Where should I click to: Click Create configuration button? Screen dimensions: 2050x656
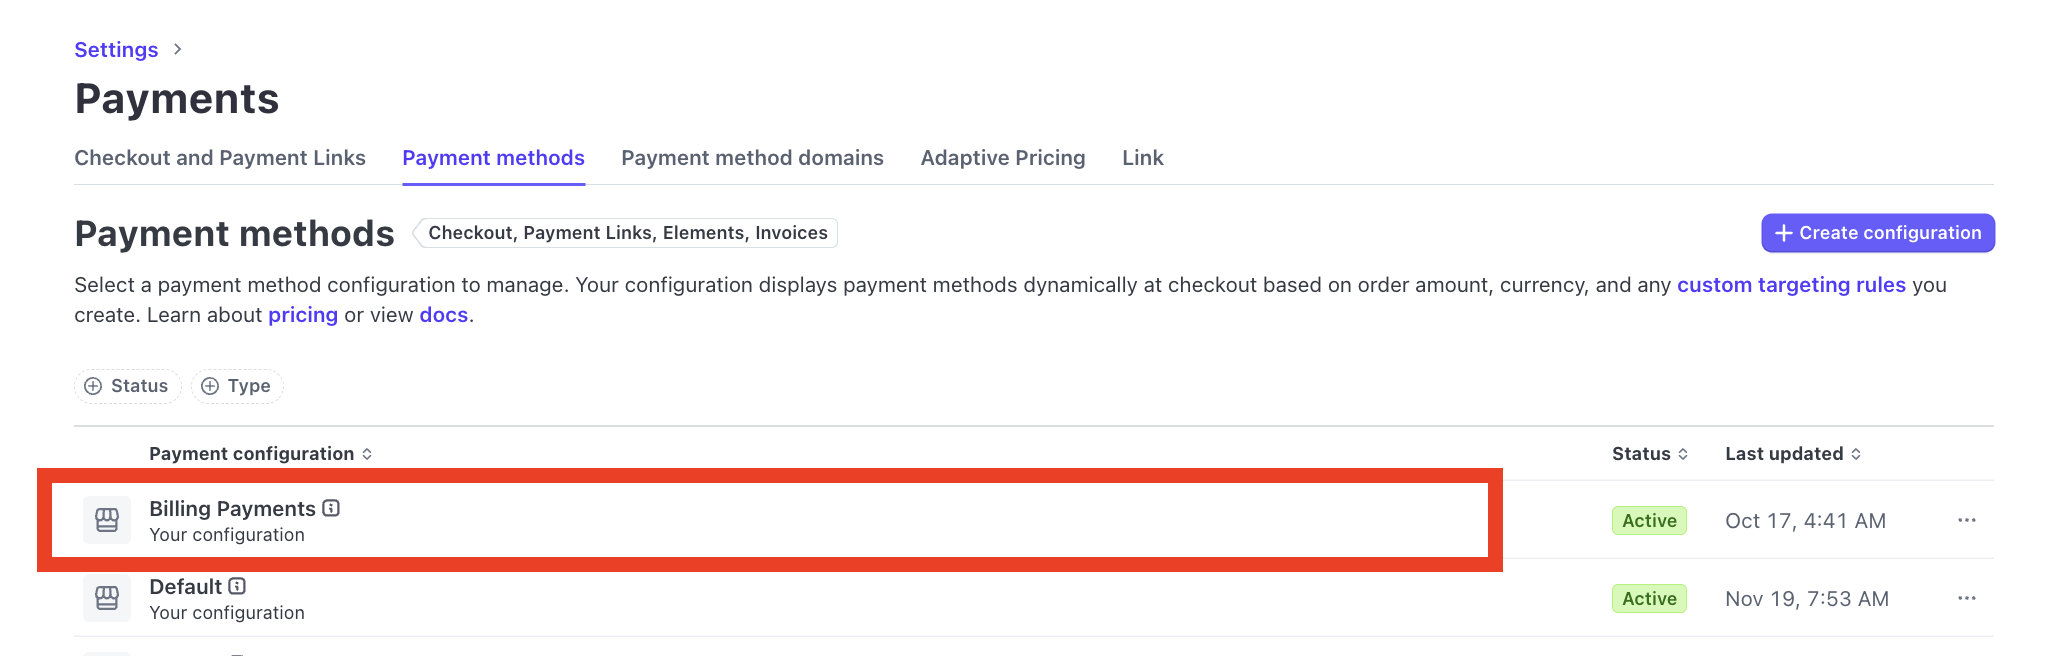(1877, 233)
